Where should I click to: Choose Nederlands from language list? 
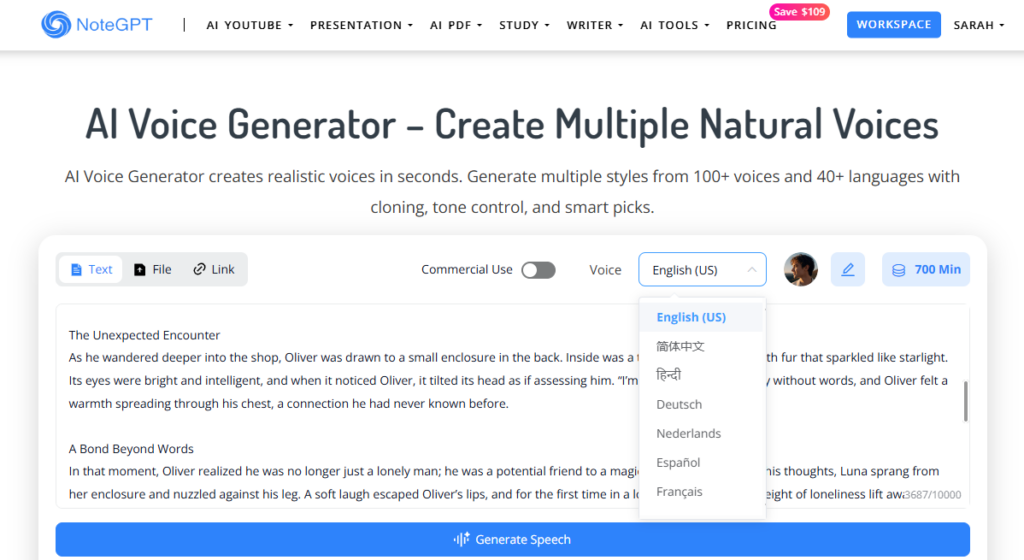tap(701, 433)
